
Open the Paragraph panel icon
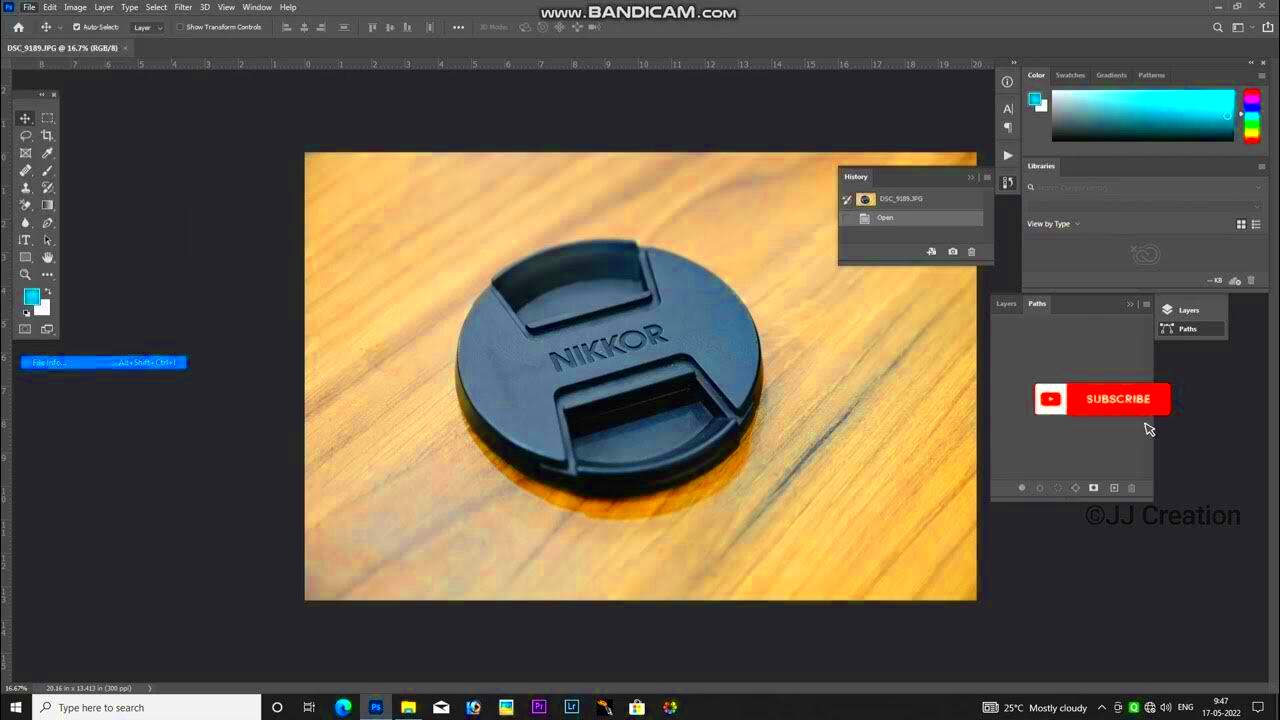1007,128
